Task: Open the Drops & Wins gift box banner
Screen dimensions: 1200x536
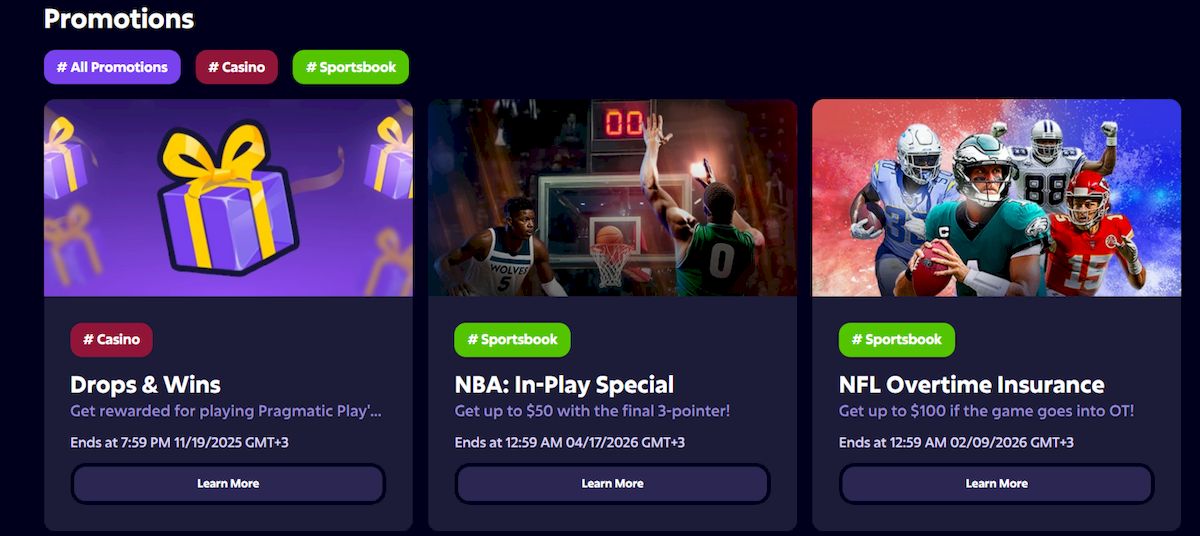Action: [x=228, y=198]
